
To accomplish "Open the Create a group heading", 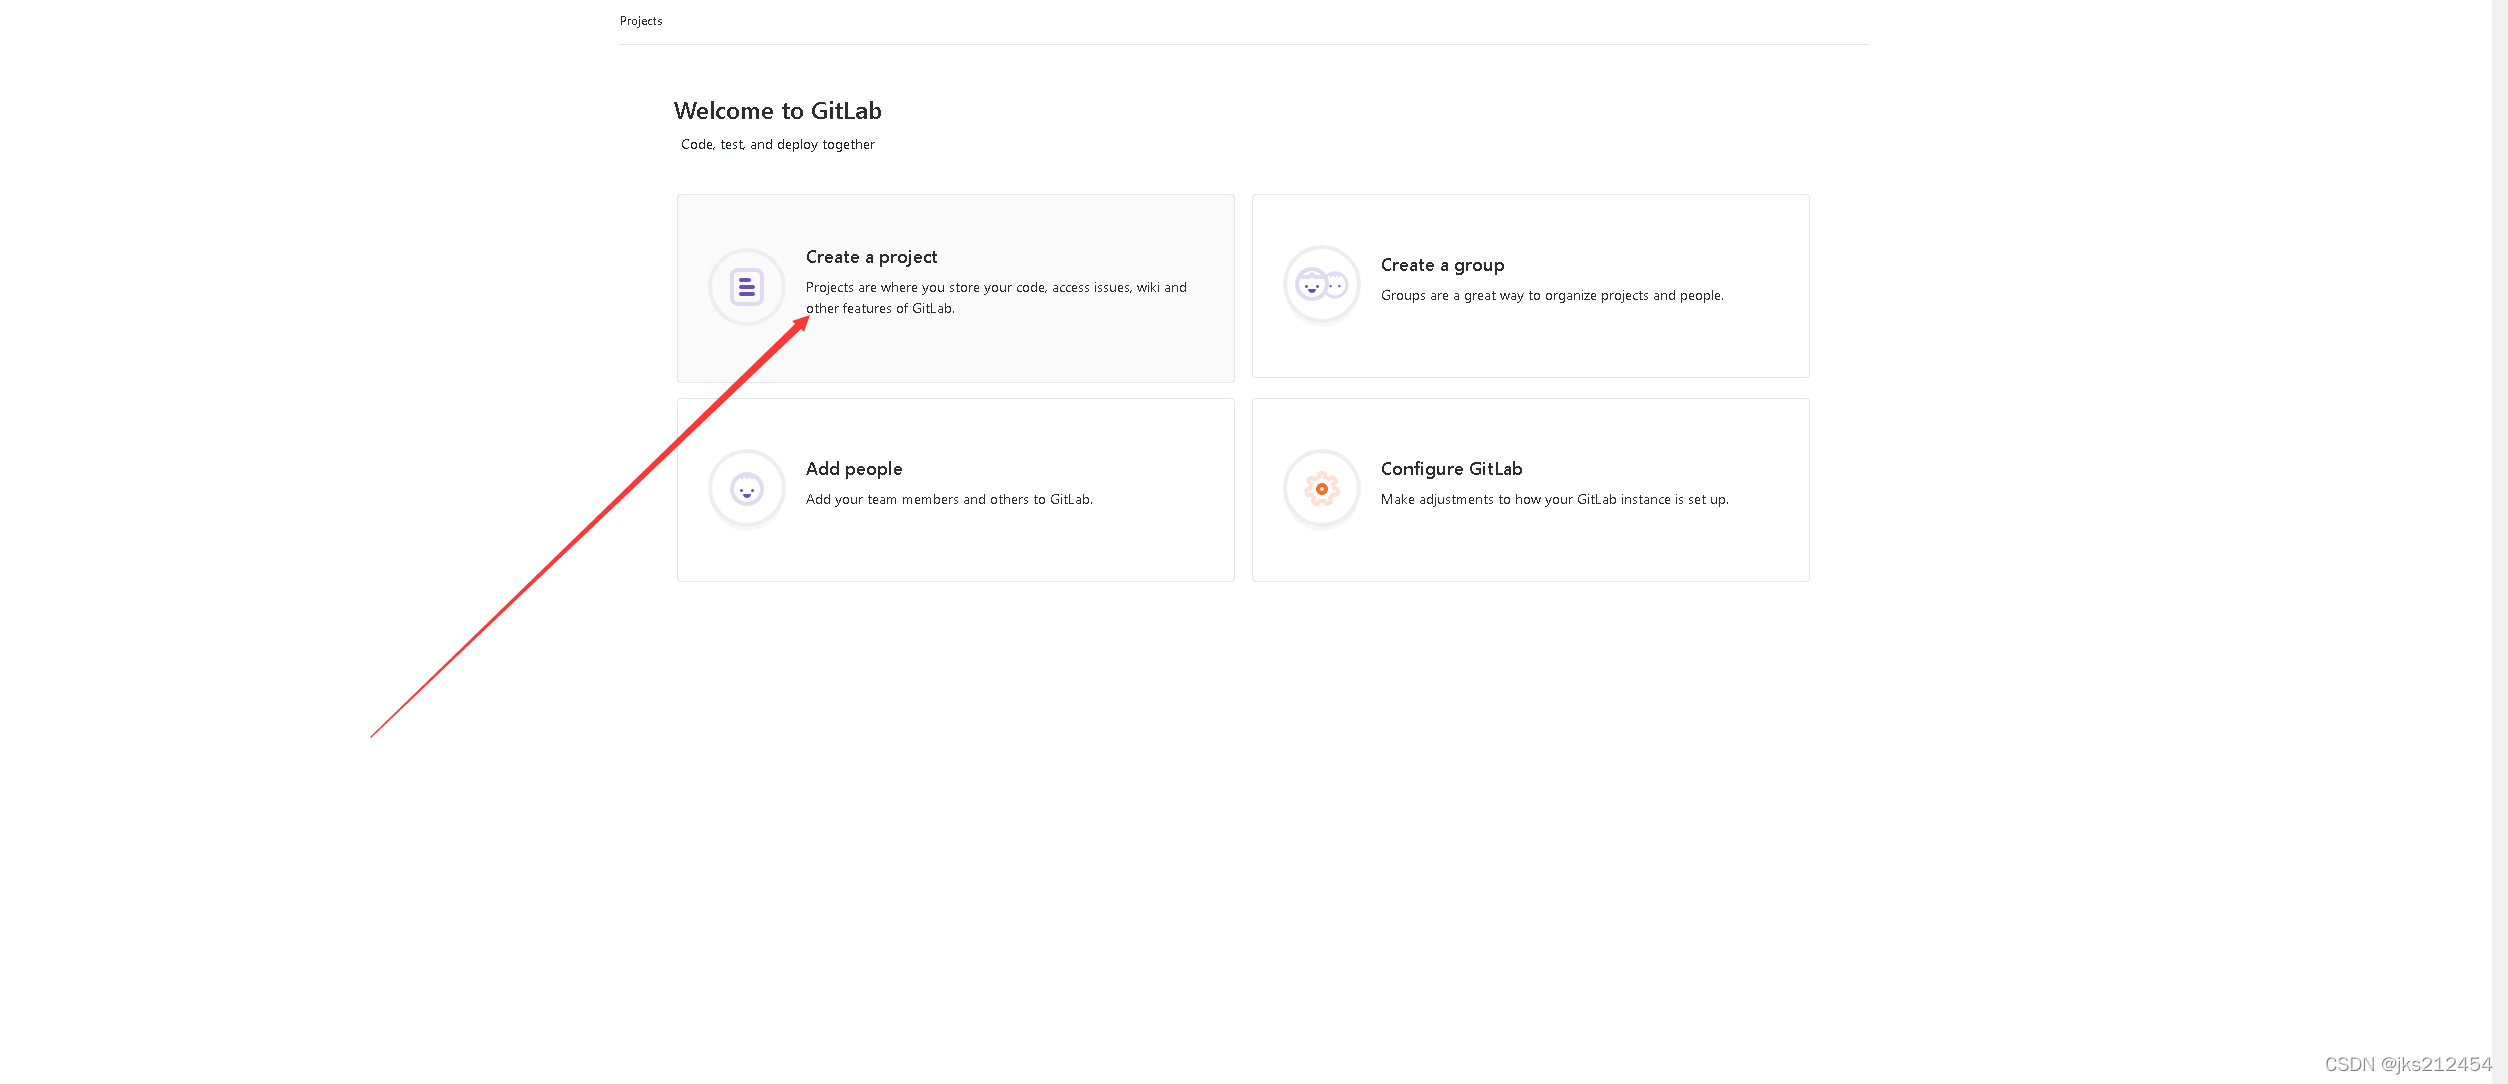I will [1442, 265].
